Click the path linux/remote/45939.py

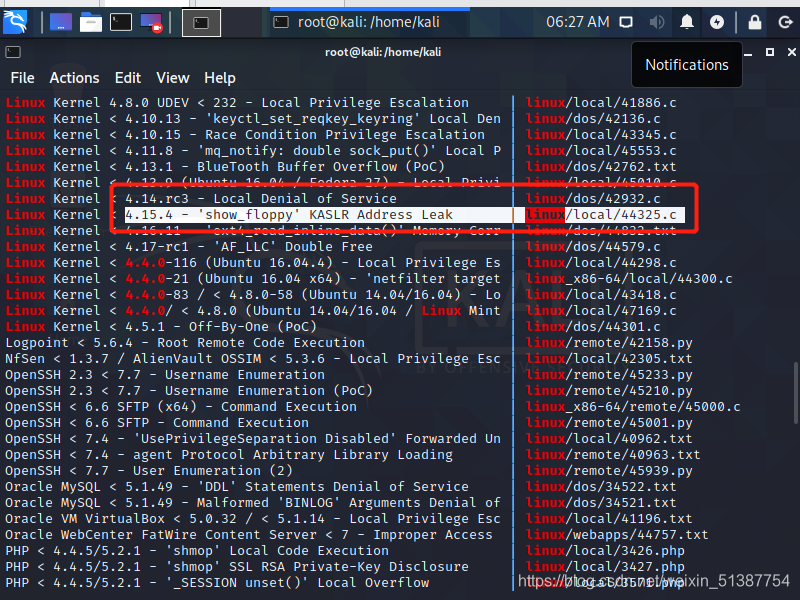pyautogui.click(x=609, y=471)
